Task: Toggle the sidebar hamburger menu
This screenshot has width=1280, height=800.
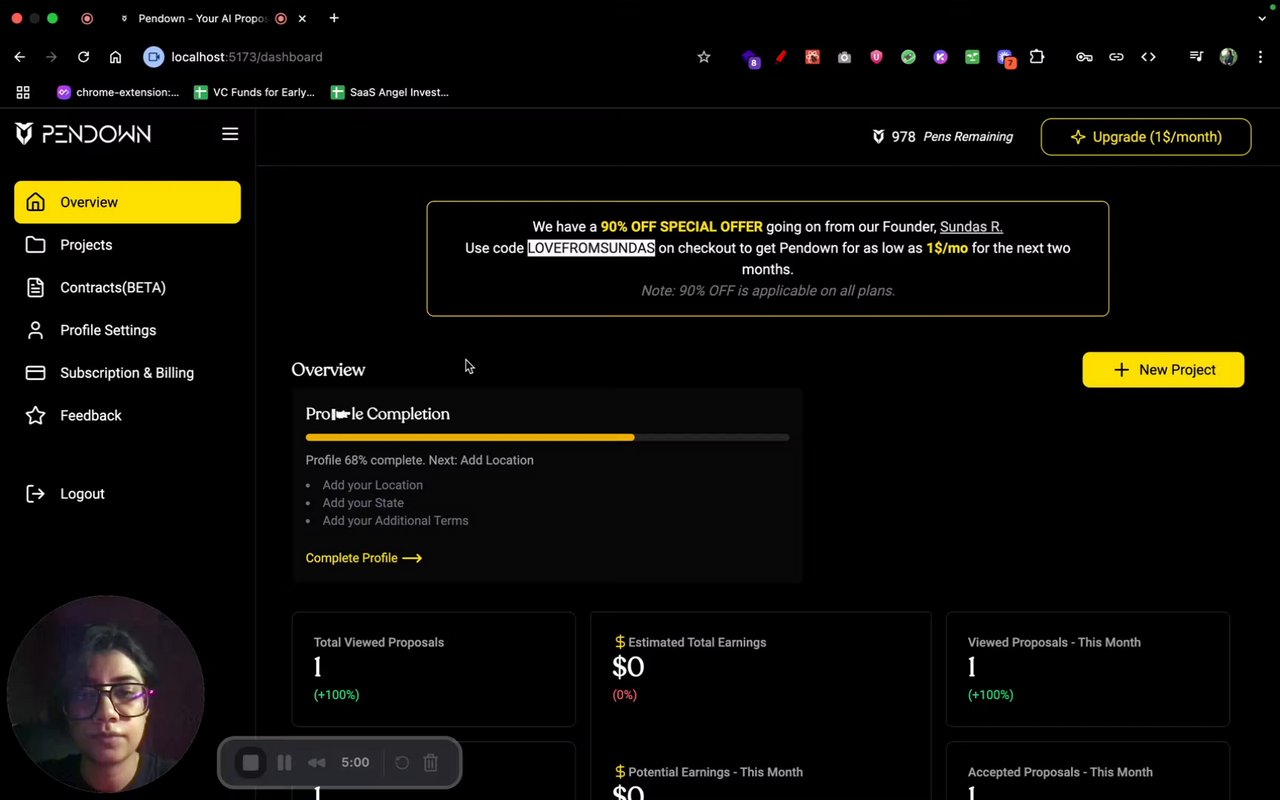Action: (x=230, y=134)
